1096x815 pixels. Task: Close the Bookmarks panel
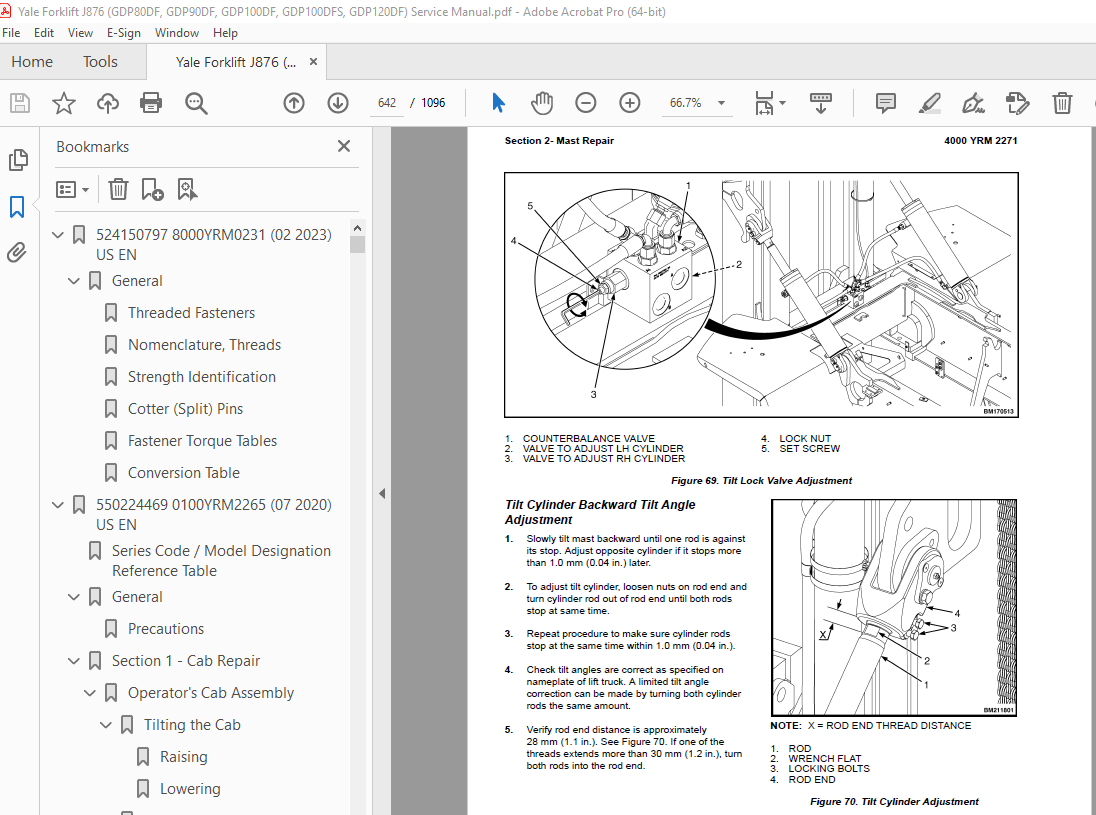[344, 146]
